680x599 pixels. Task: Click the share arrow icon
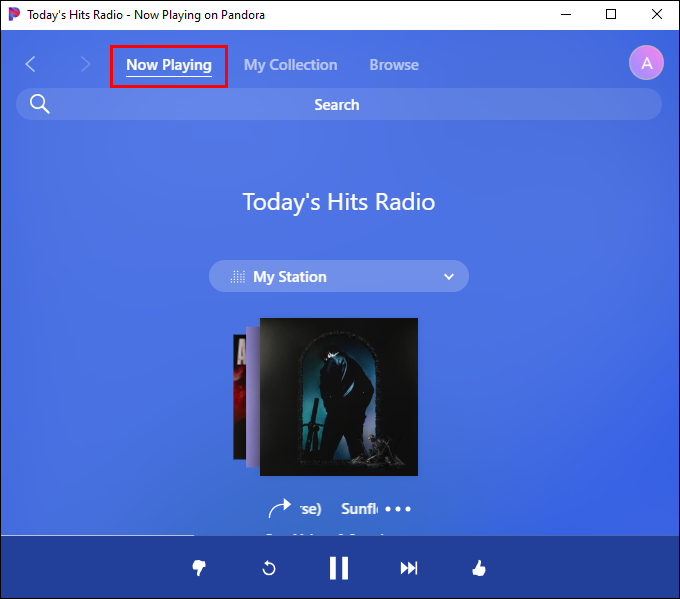click(x=280, y=508)
